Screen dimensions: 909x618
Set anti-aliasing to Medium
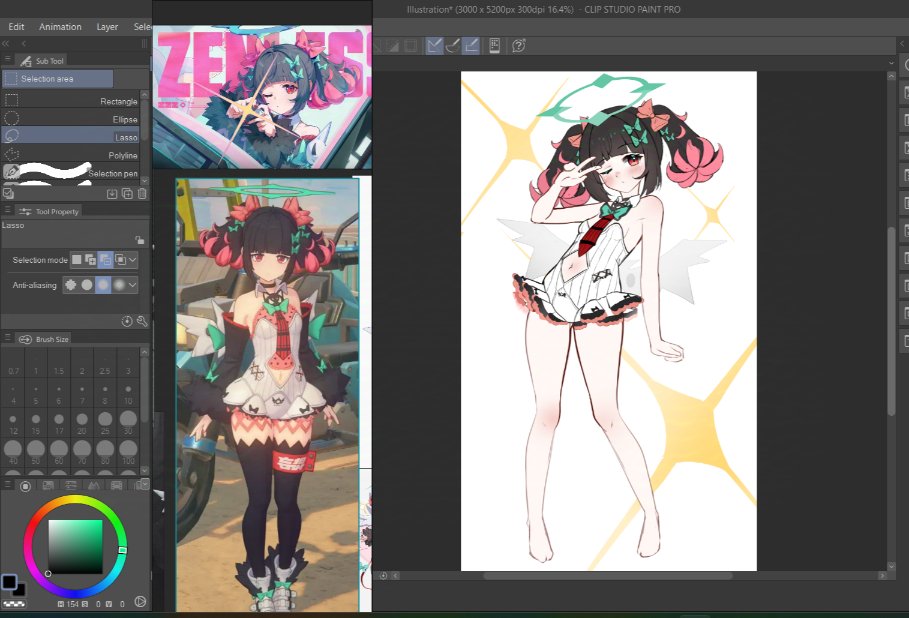(103, 285)
